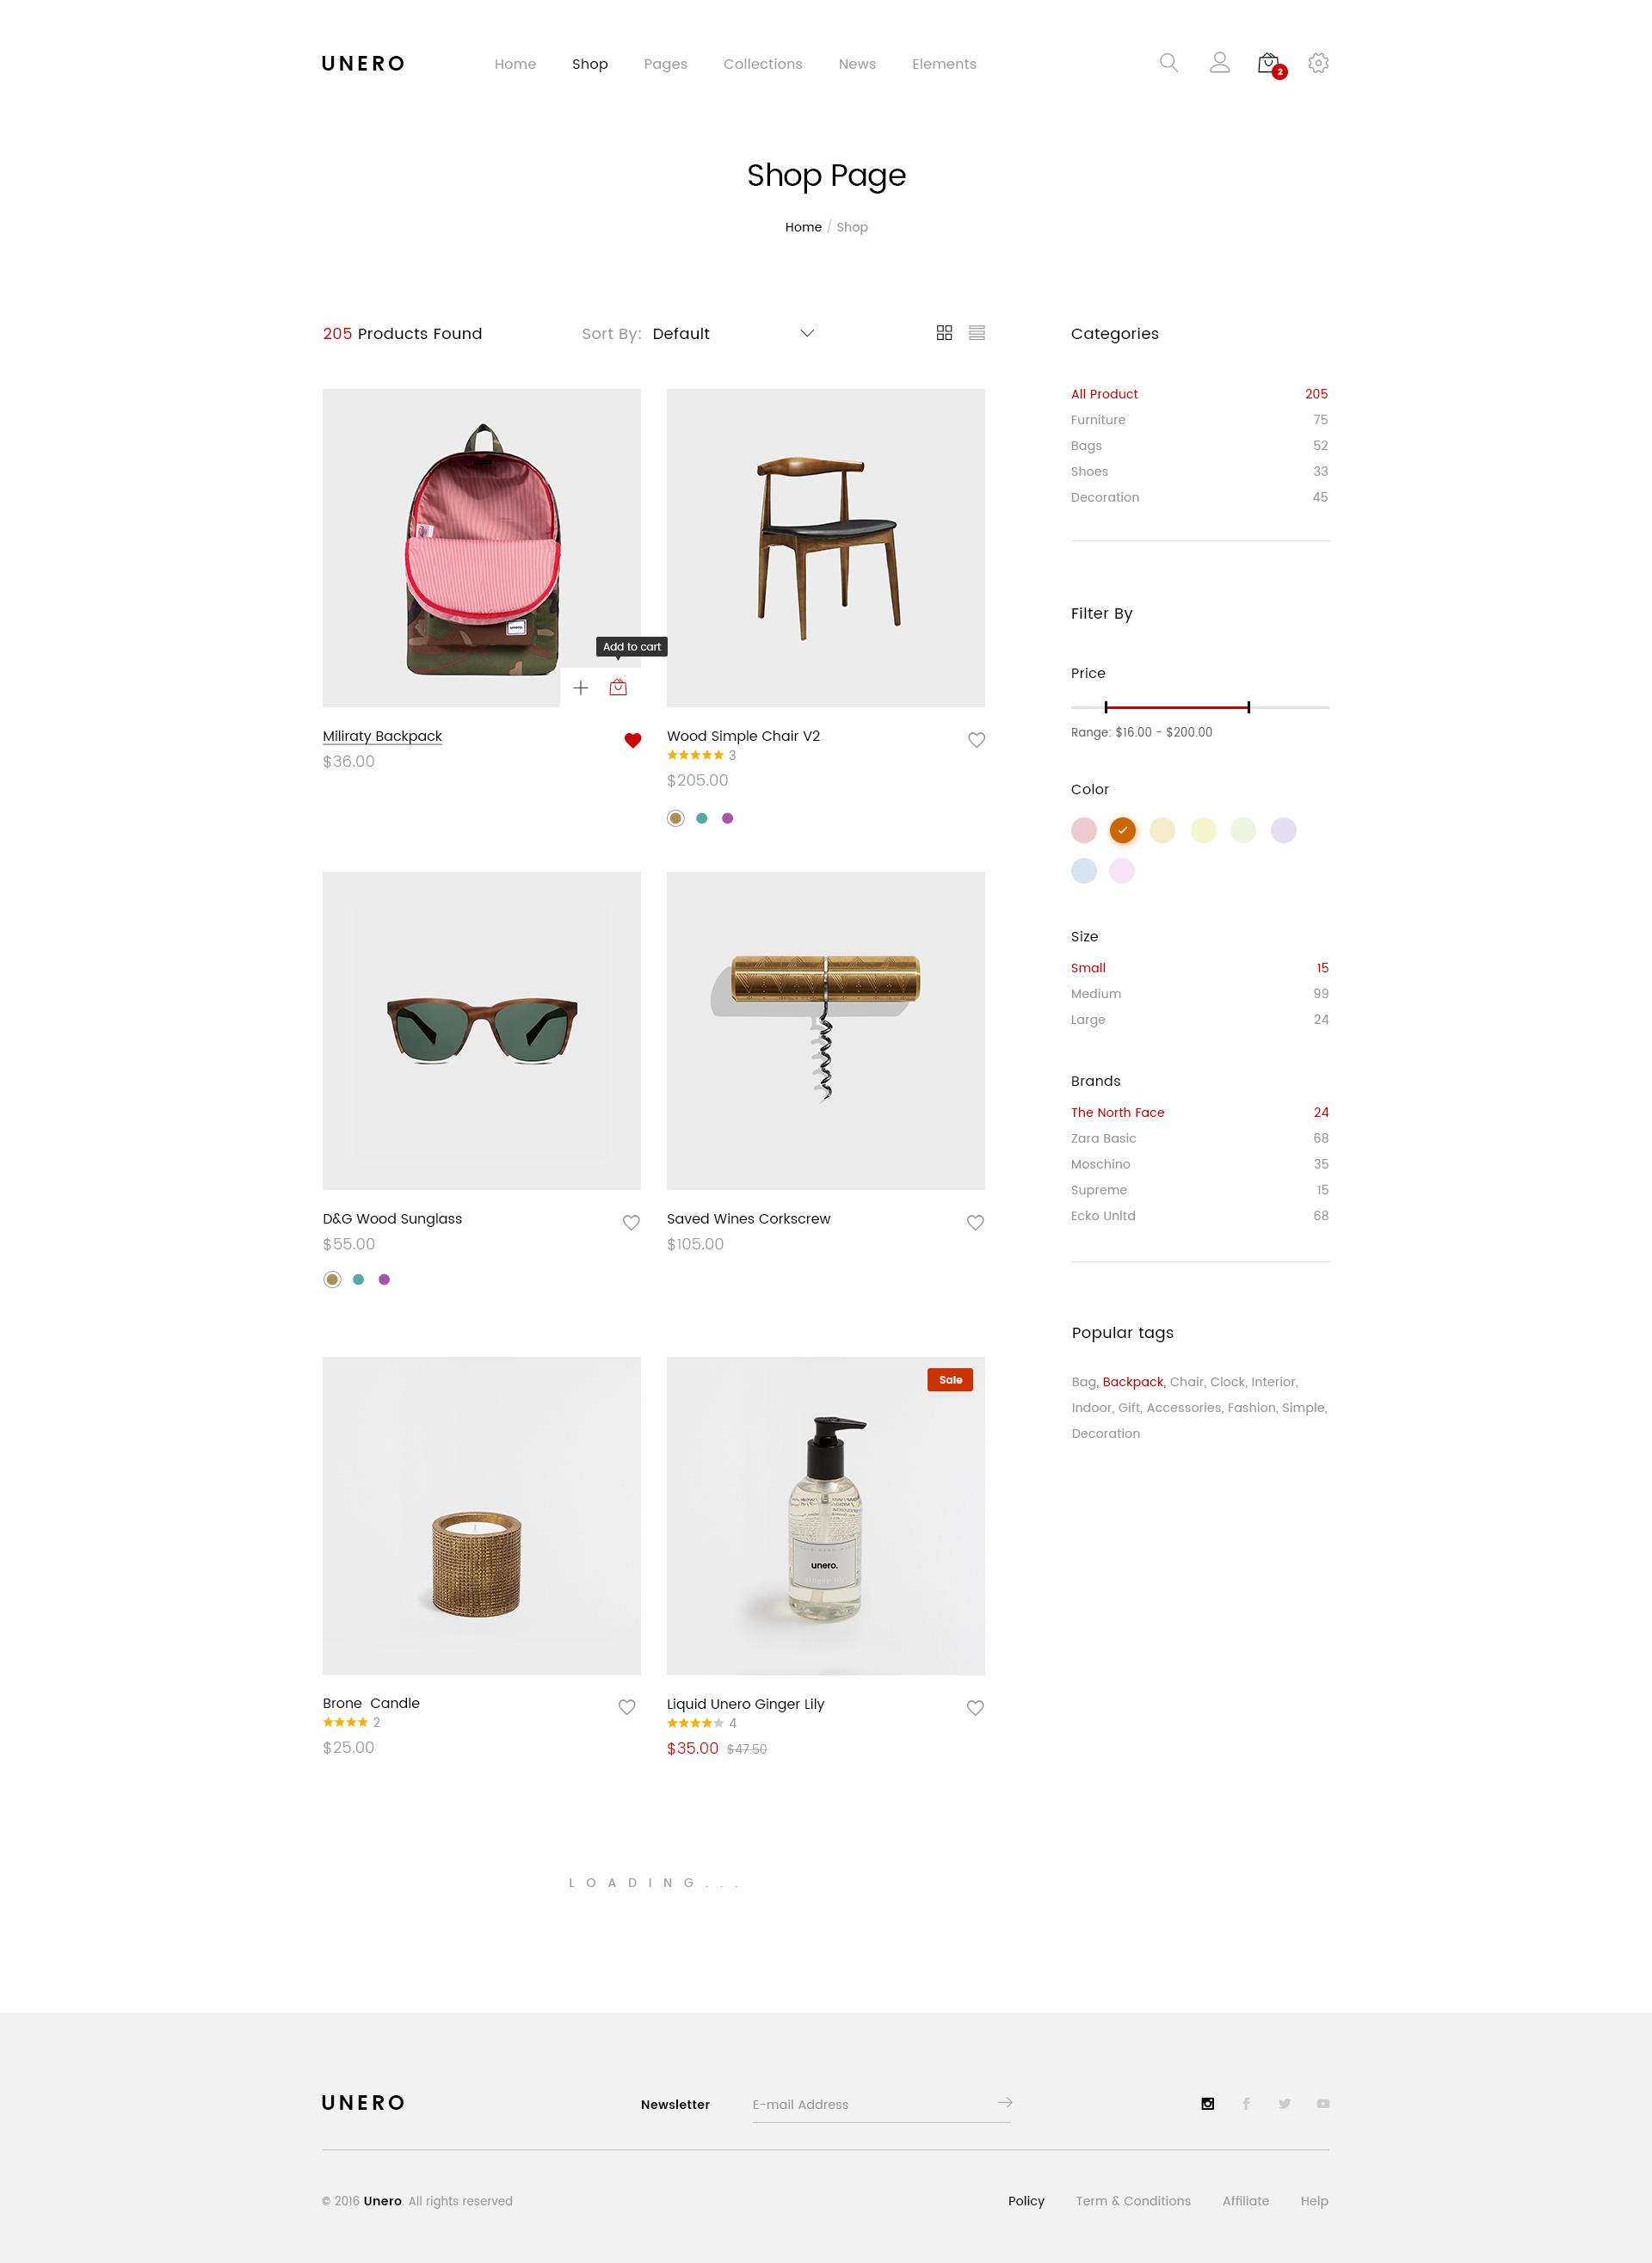Open the settings gear icon
Viewport: 1652px width, 2263px height.
pyautogui.click(x=1318, y=63)
